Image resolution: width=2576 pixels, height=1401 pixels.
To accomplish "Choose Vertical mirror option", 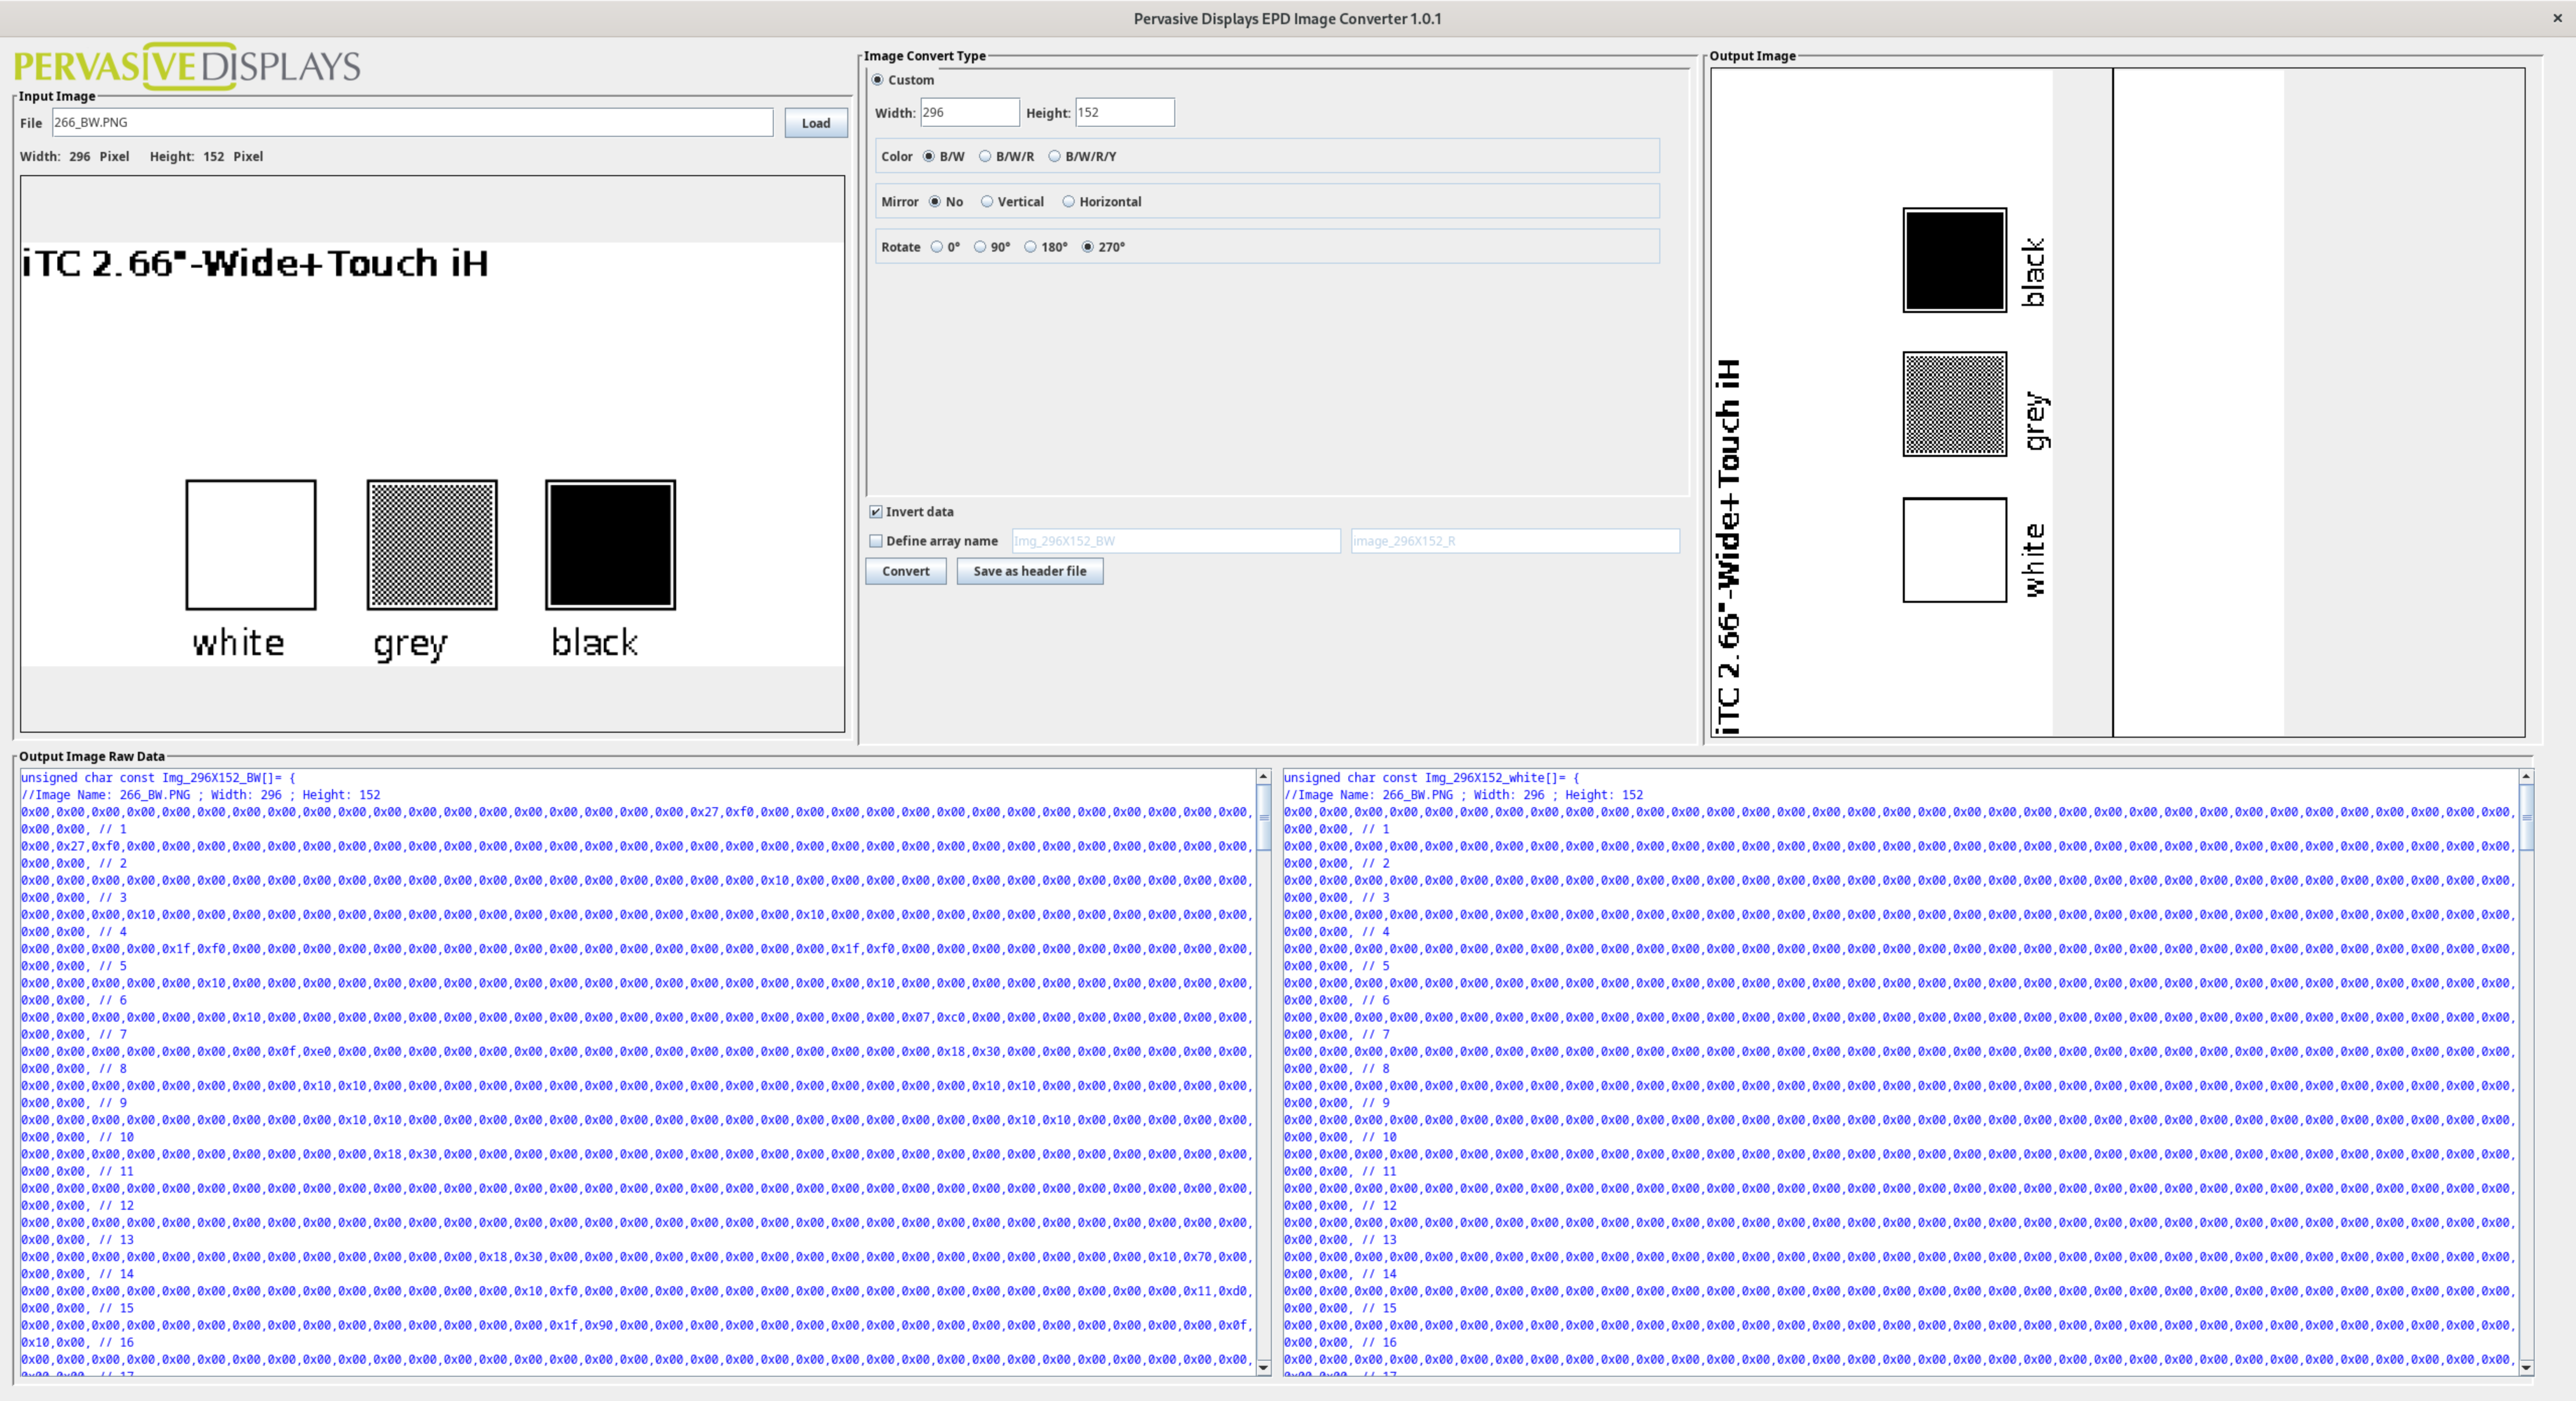I will pos(987,201).
